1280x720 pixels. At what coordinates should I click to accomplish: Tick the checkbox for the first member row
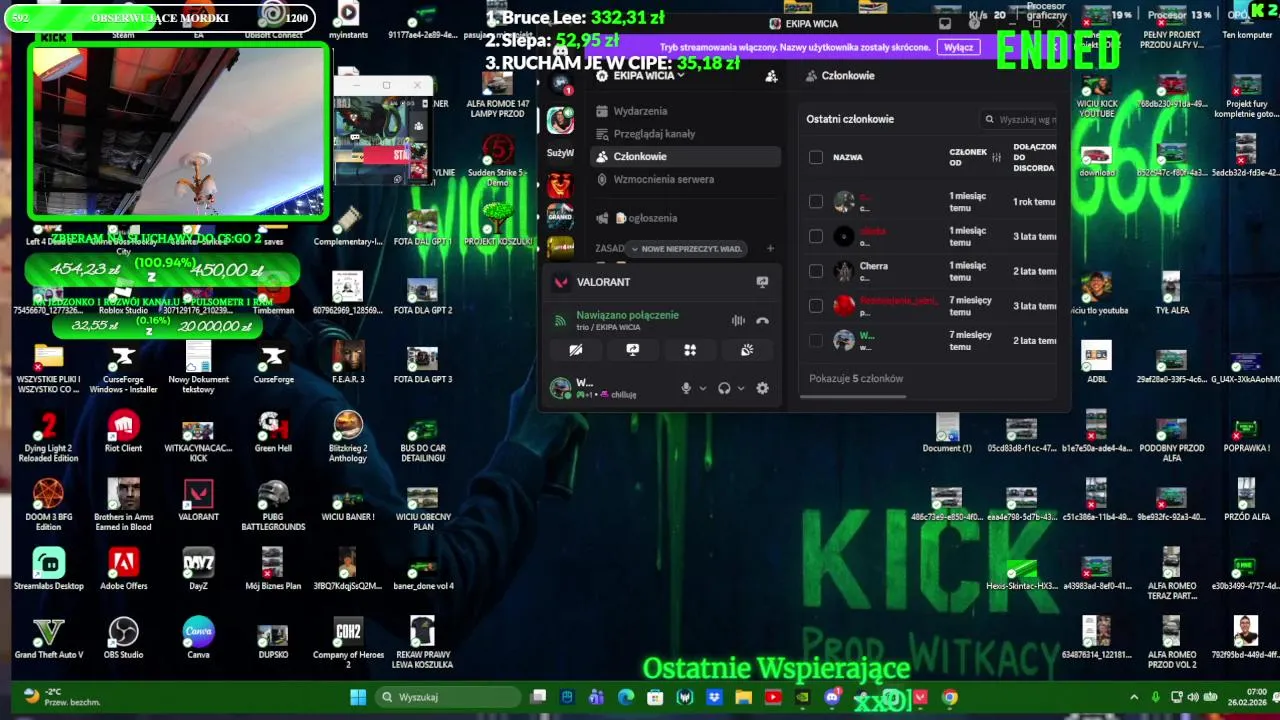816,202
